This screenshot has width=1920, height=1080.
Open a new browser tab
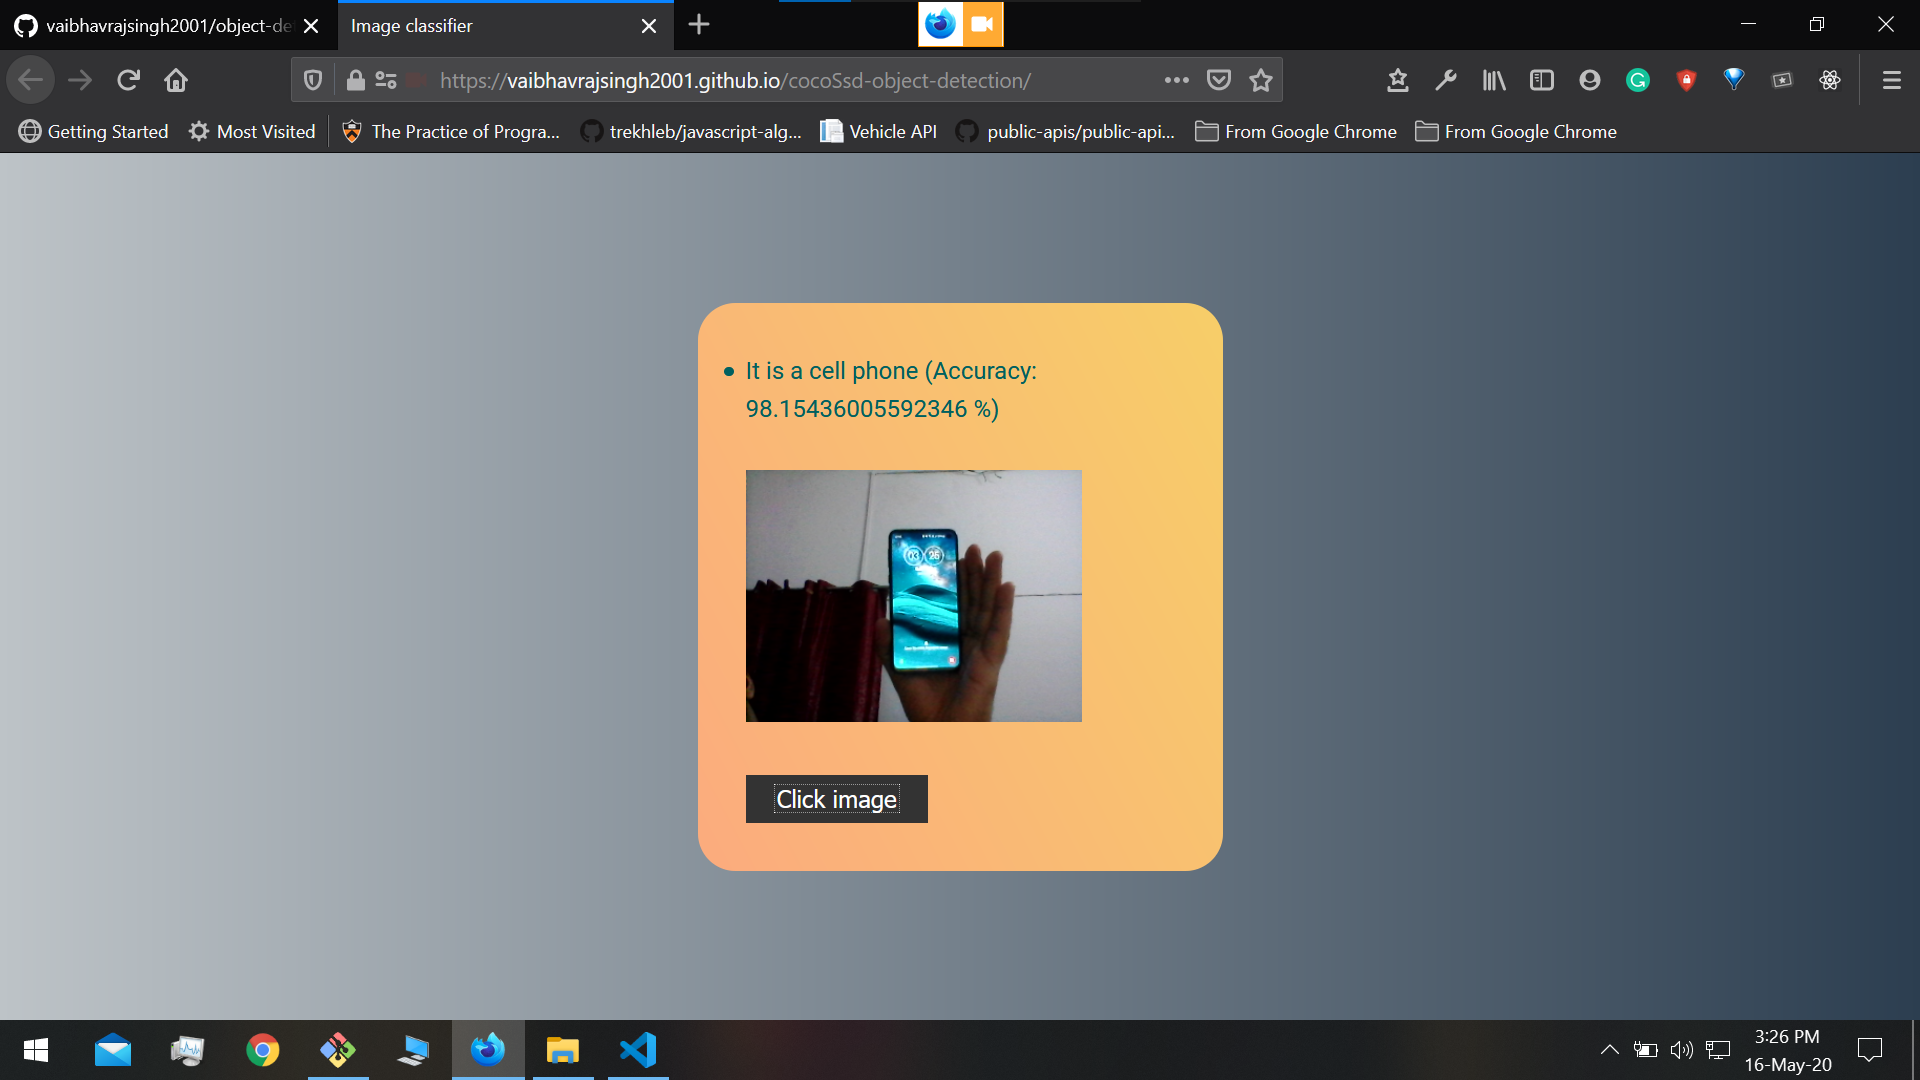click(x=699, y=25)
